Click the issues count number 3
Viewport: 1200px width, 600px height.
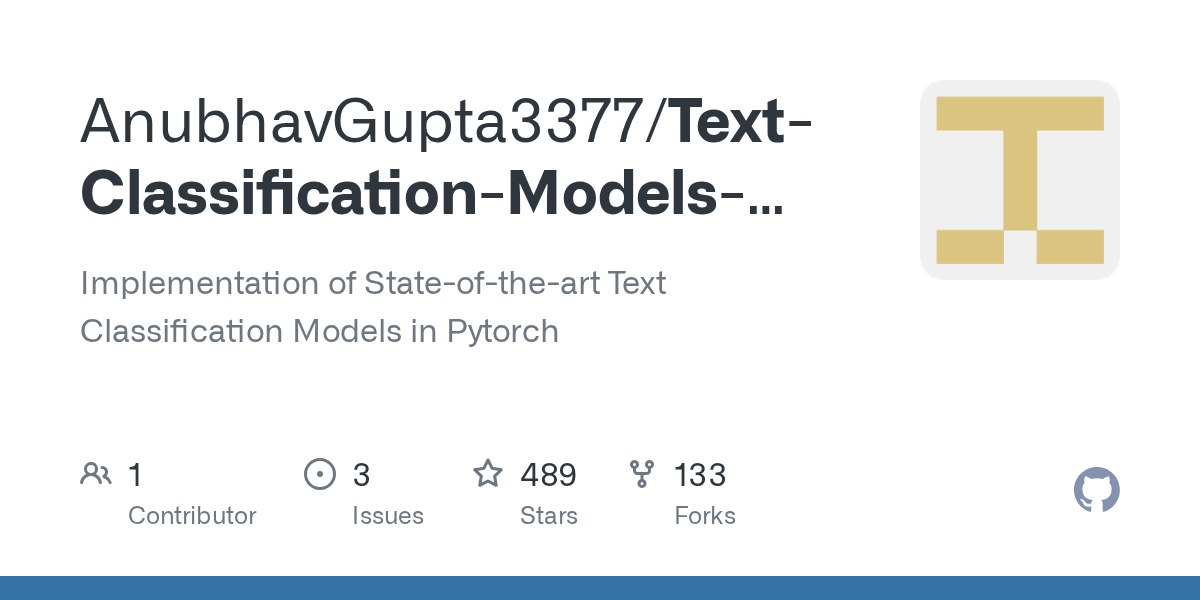(361, 475)
